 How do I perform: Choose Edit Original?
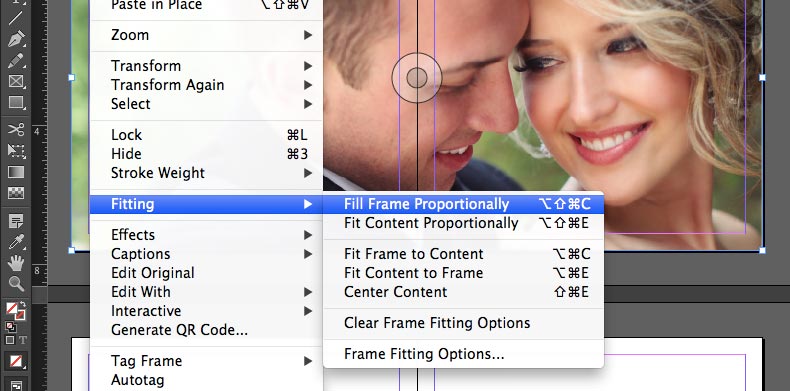206,273
